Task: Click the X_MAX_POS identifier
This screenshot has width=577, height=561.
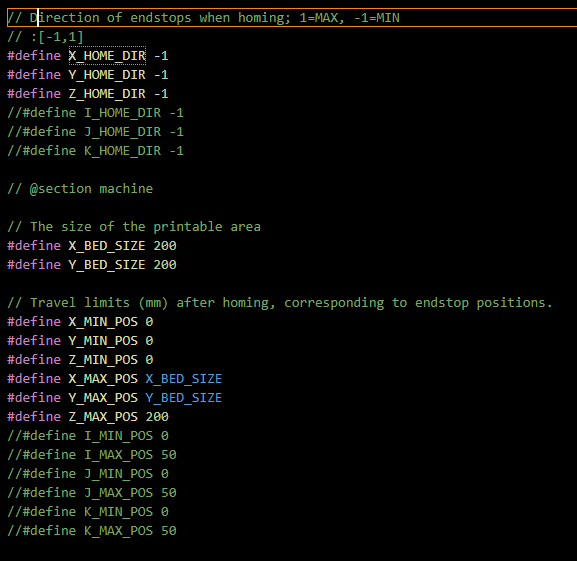Action: [x=103, y=379]
